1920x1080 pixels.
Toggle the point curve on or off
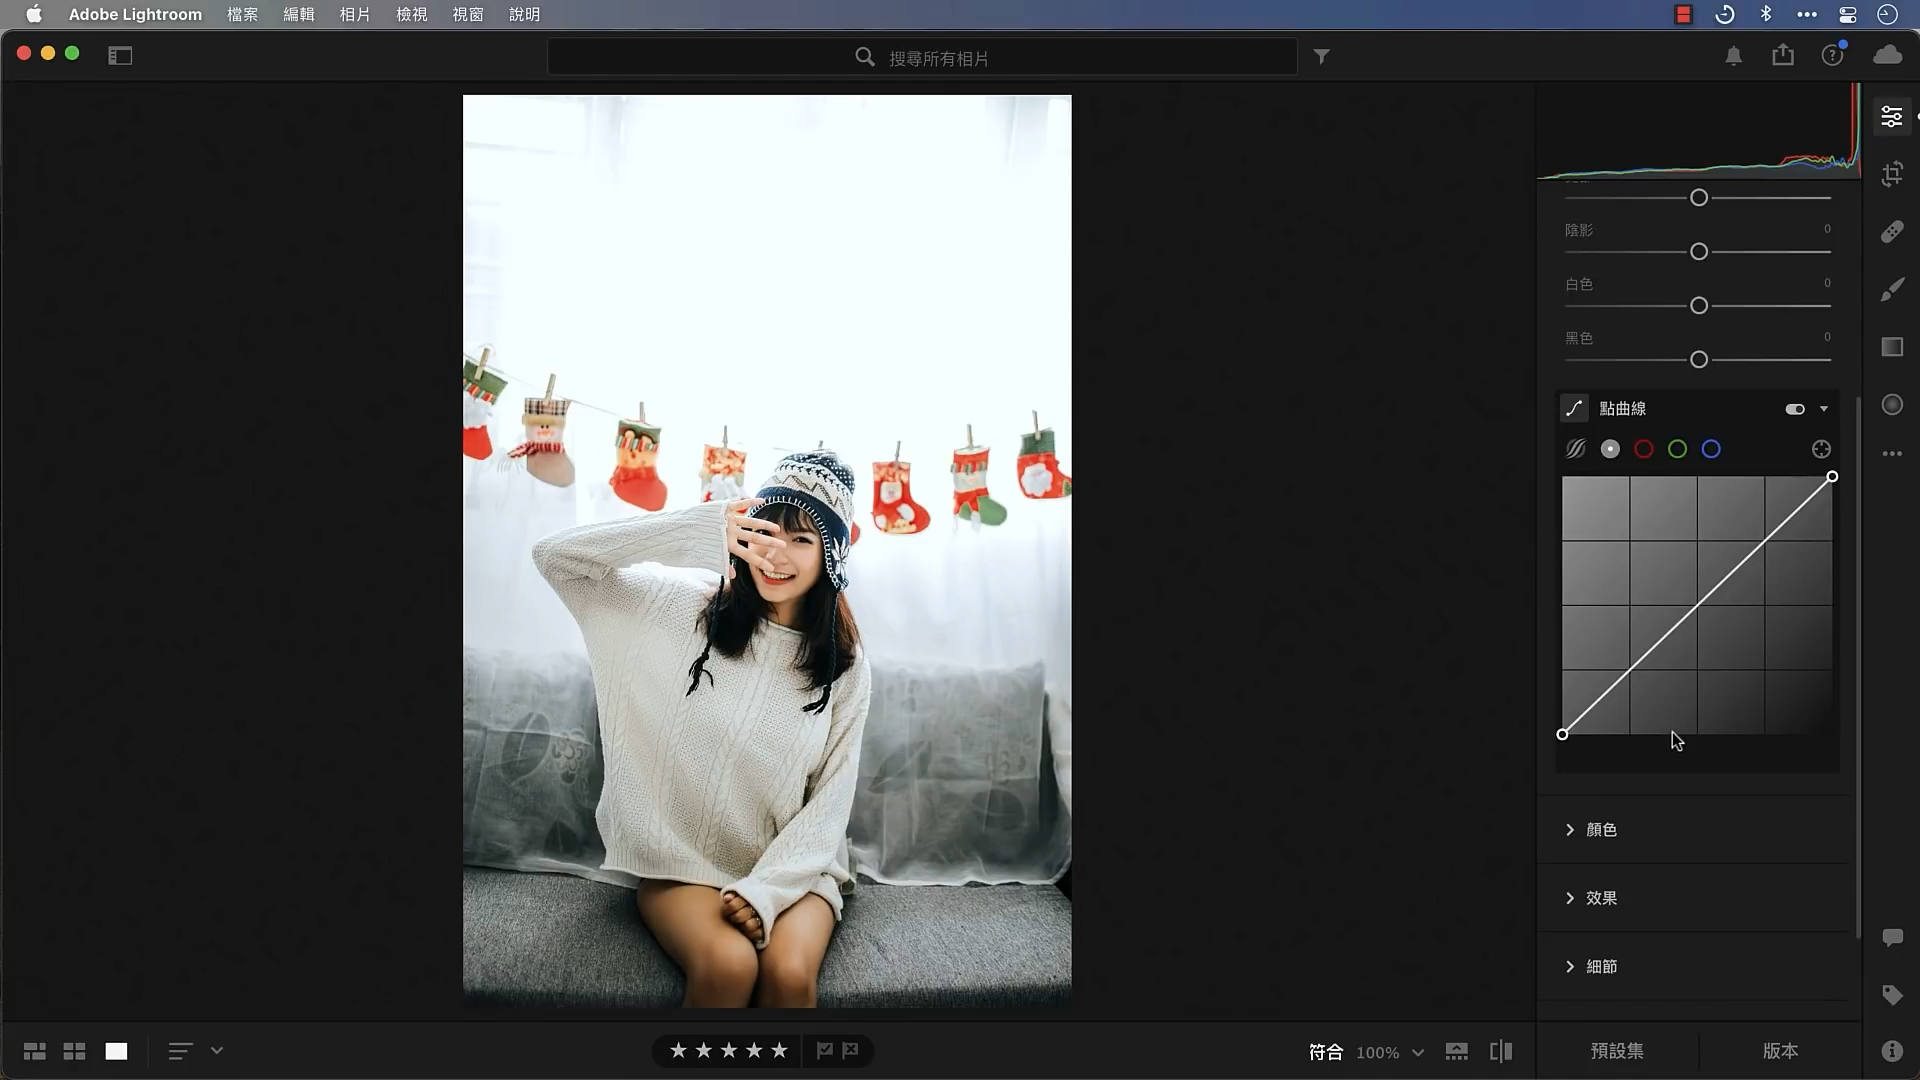click(1795, 408)
